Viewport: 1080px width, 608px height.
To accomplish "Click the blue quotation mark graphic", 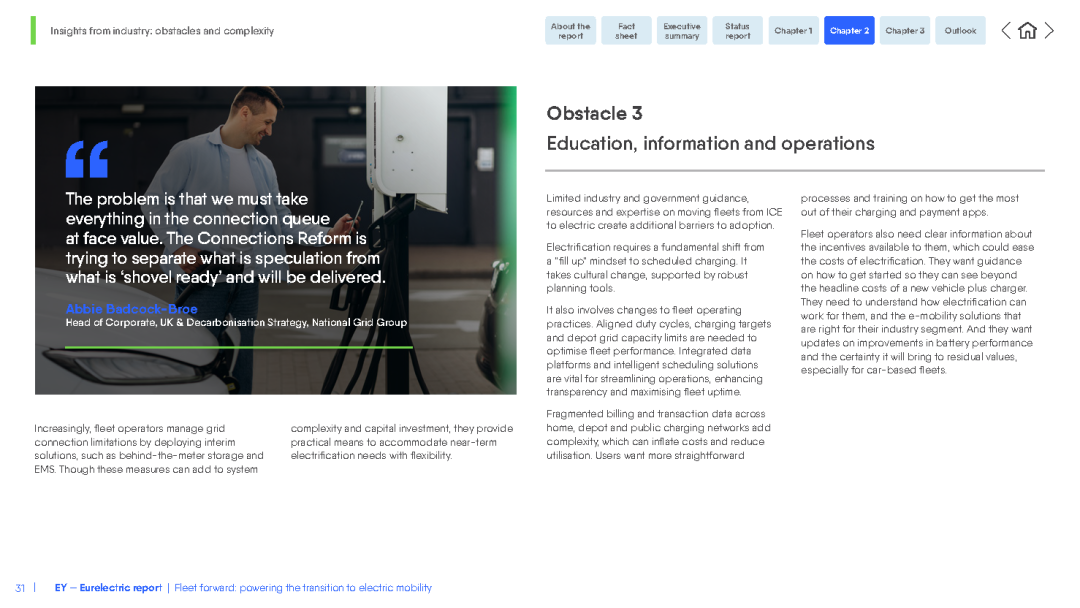I will coord(87,159).
